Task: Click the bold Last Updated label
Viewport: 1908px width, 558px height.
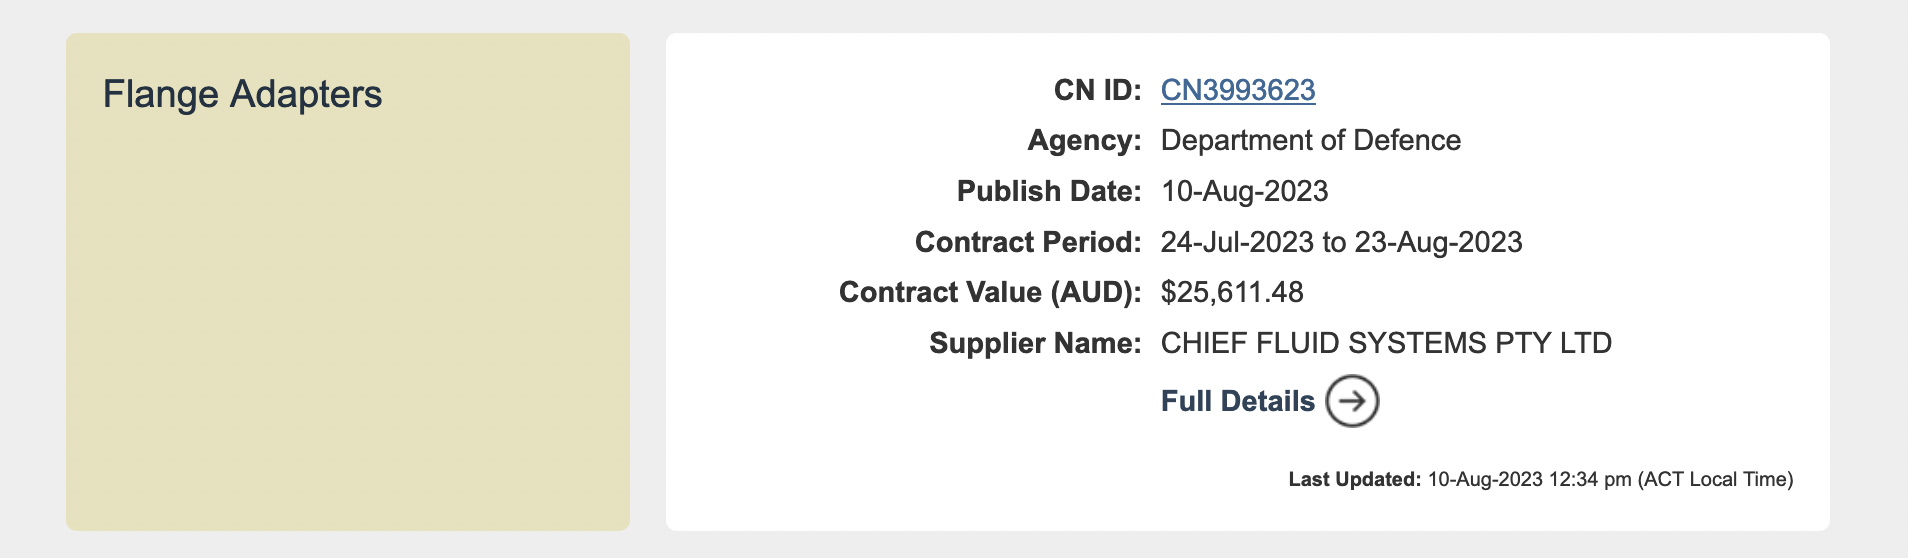Action: 1355,479
